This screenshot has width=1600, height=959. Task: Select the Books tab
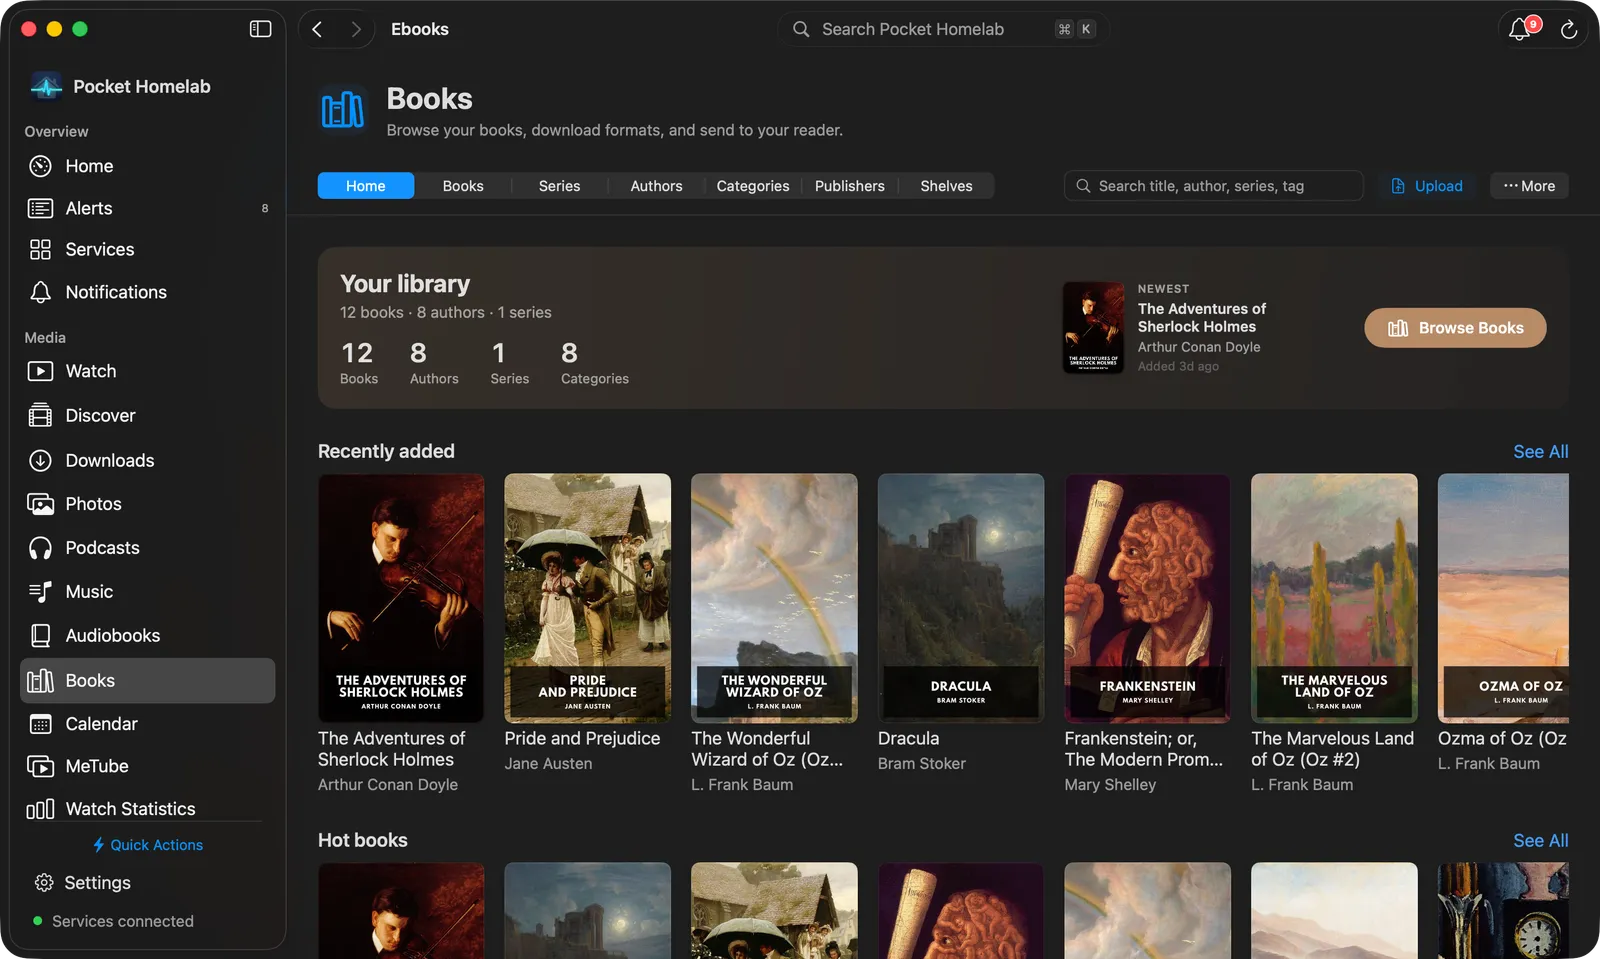click(x=463, y=186)
